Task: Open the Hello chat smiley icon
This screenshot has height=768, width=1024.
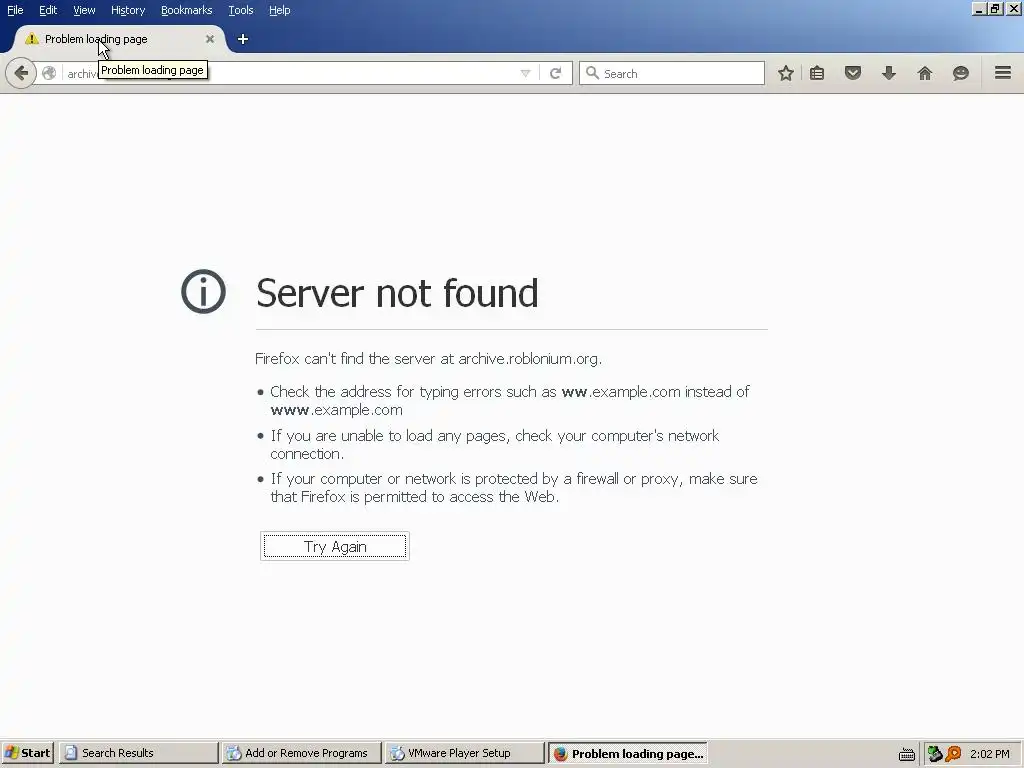Action: click(961, 73)
